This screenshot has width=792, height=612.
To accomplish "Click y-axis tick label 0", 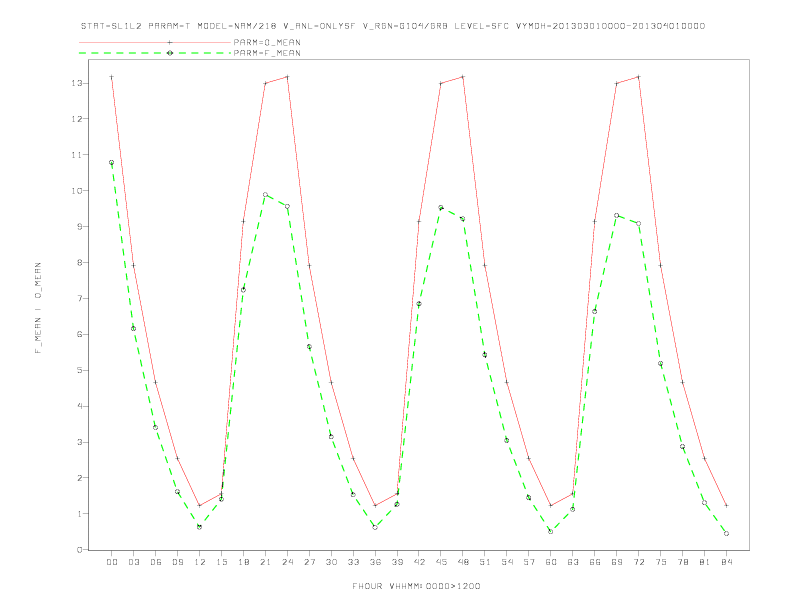I will pos(80,549).
